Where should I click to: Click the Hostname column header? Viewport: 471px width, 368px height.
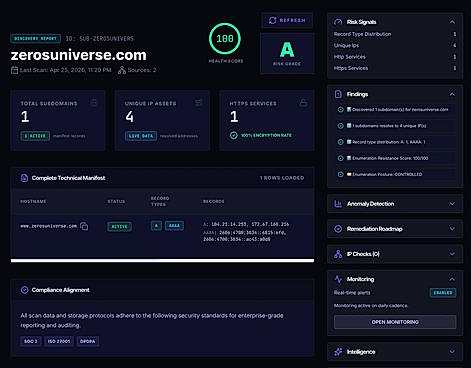(x=33, y=201)
